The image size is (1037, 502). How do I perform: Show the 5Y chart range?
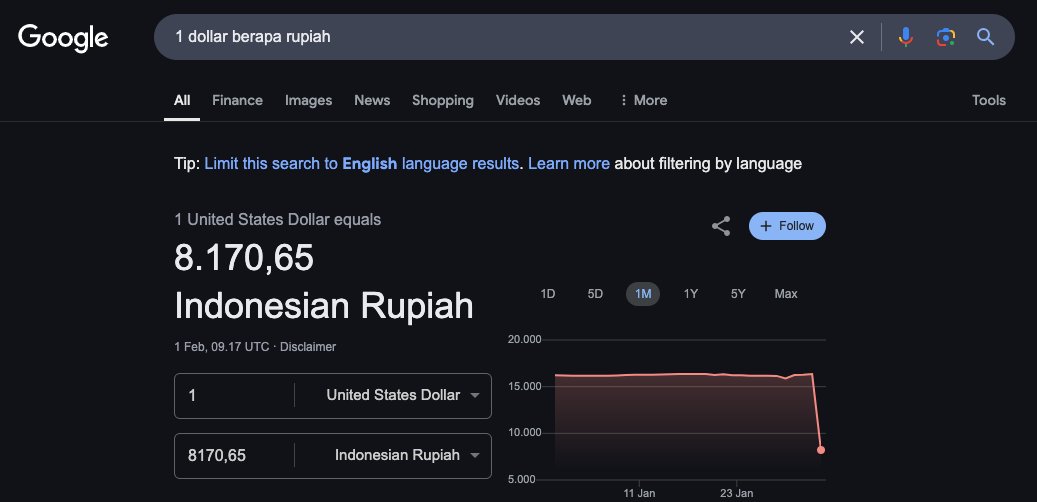coord(738,294)
